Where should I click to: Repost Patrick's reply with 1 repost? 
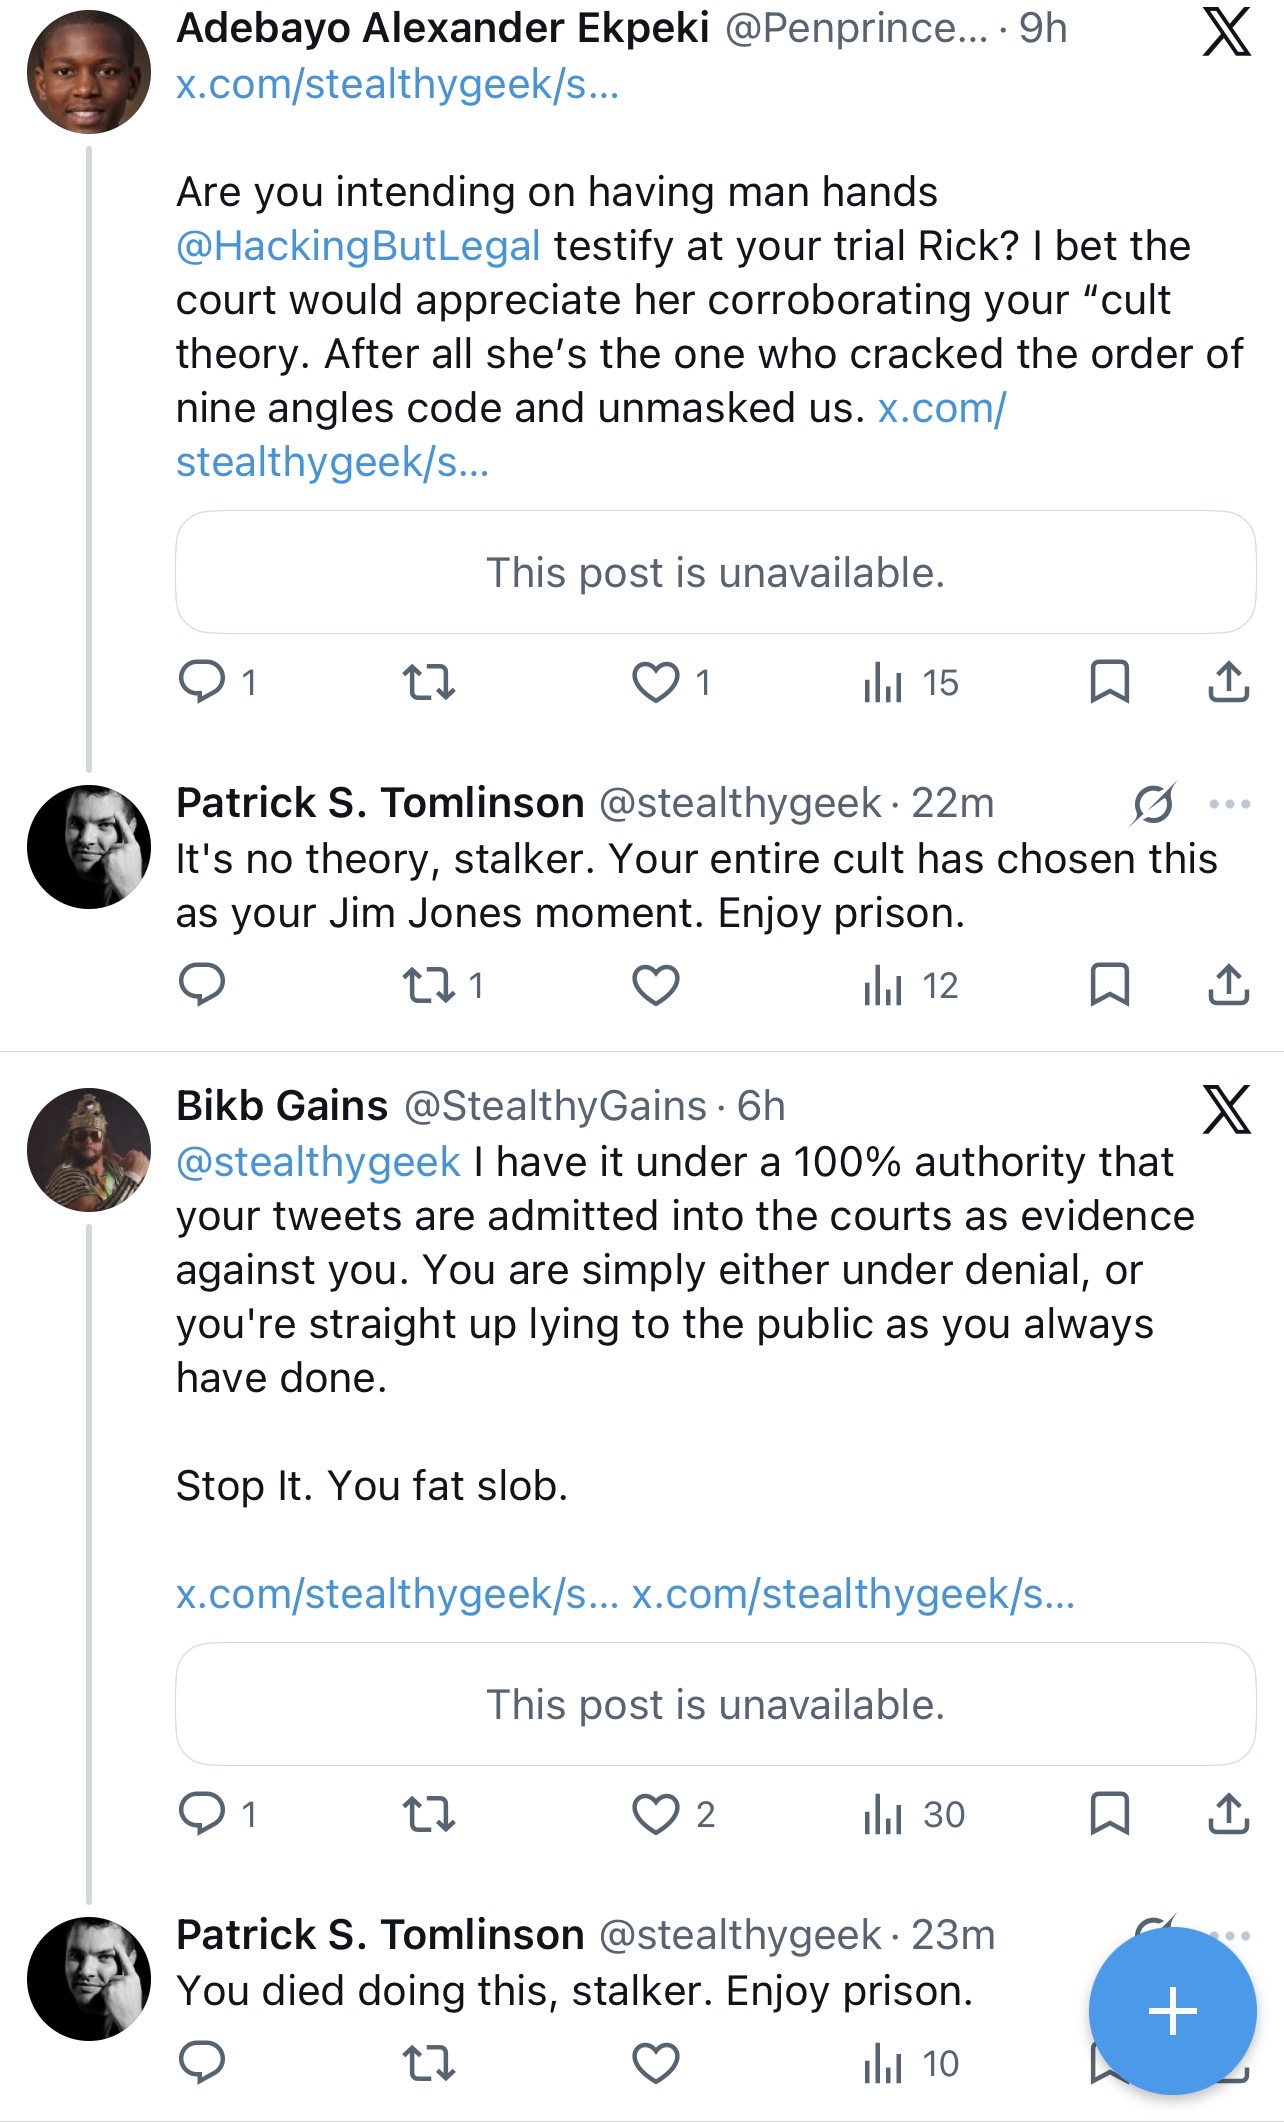[x=441, y=986]
